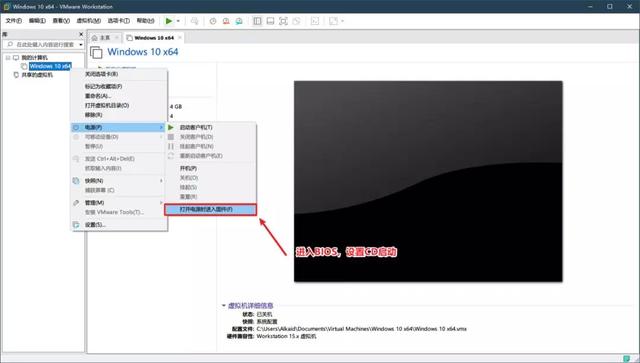Click the 虚拟机详细信息 section heading

click(251, 305)
